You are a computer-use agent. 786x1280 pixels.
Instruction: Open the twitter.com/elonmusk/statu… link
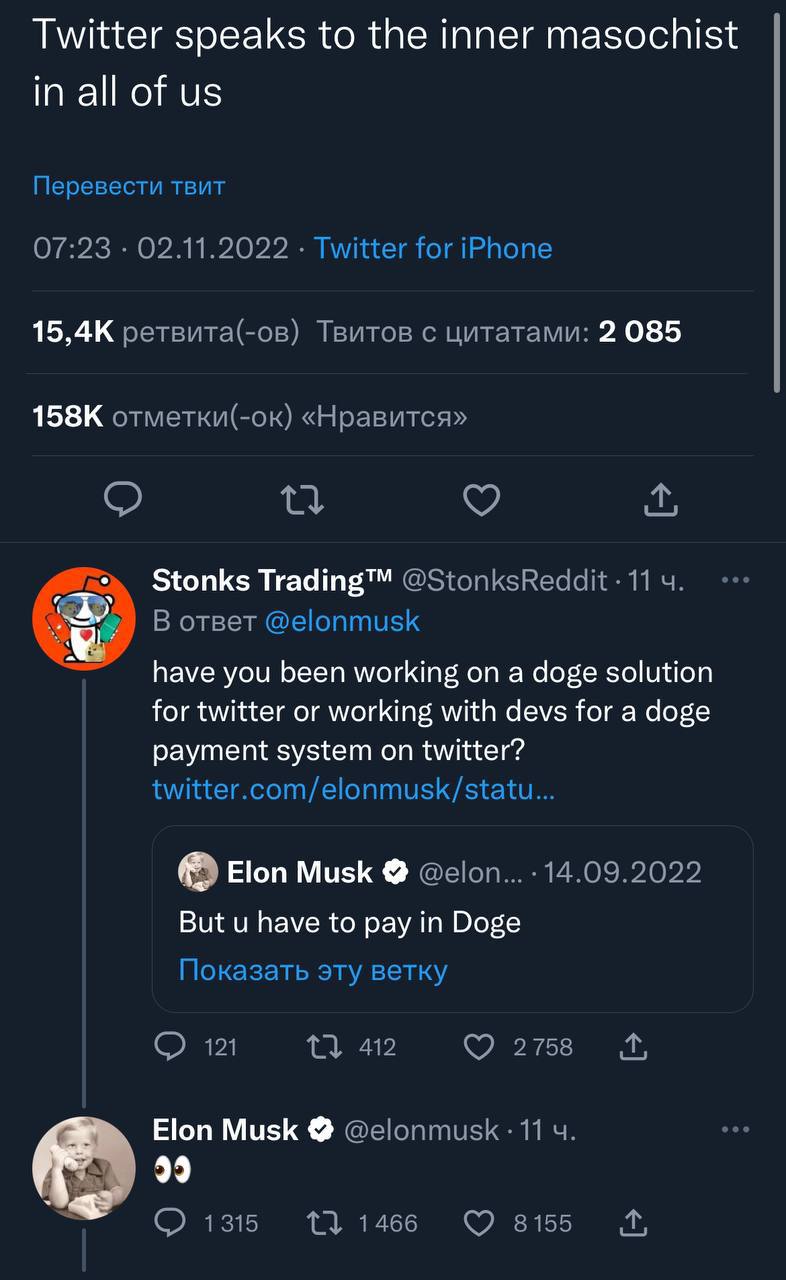click(353, 790)
